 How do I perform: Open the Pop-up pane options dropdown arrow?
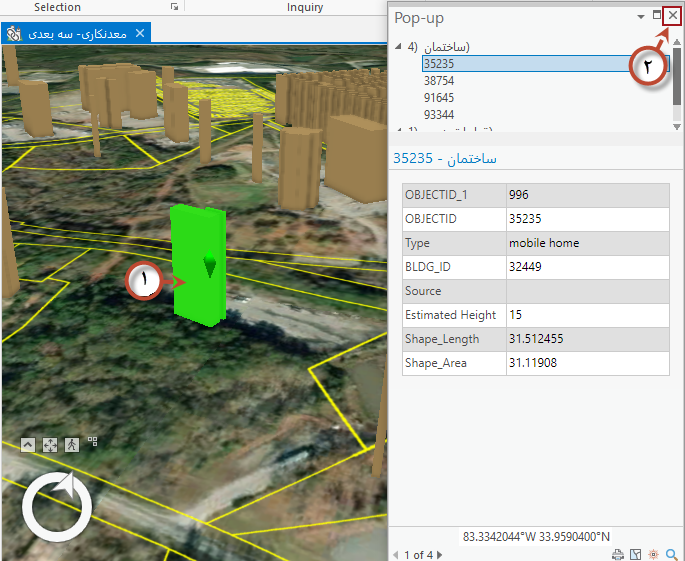point(640,17)
